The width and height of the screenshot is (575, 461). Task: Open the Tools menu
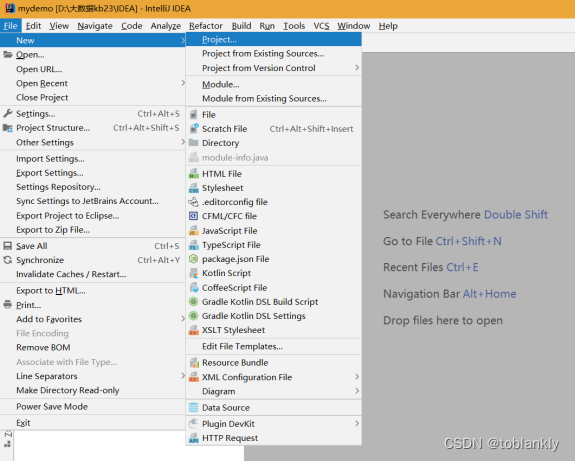tap(294, 26)
